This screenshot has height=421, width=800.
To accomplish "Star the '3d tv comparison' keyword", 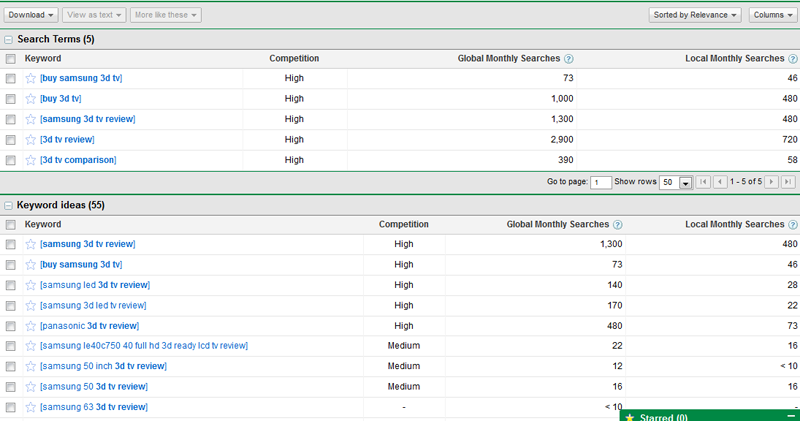I will tap(30, 160).
